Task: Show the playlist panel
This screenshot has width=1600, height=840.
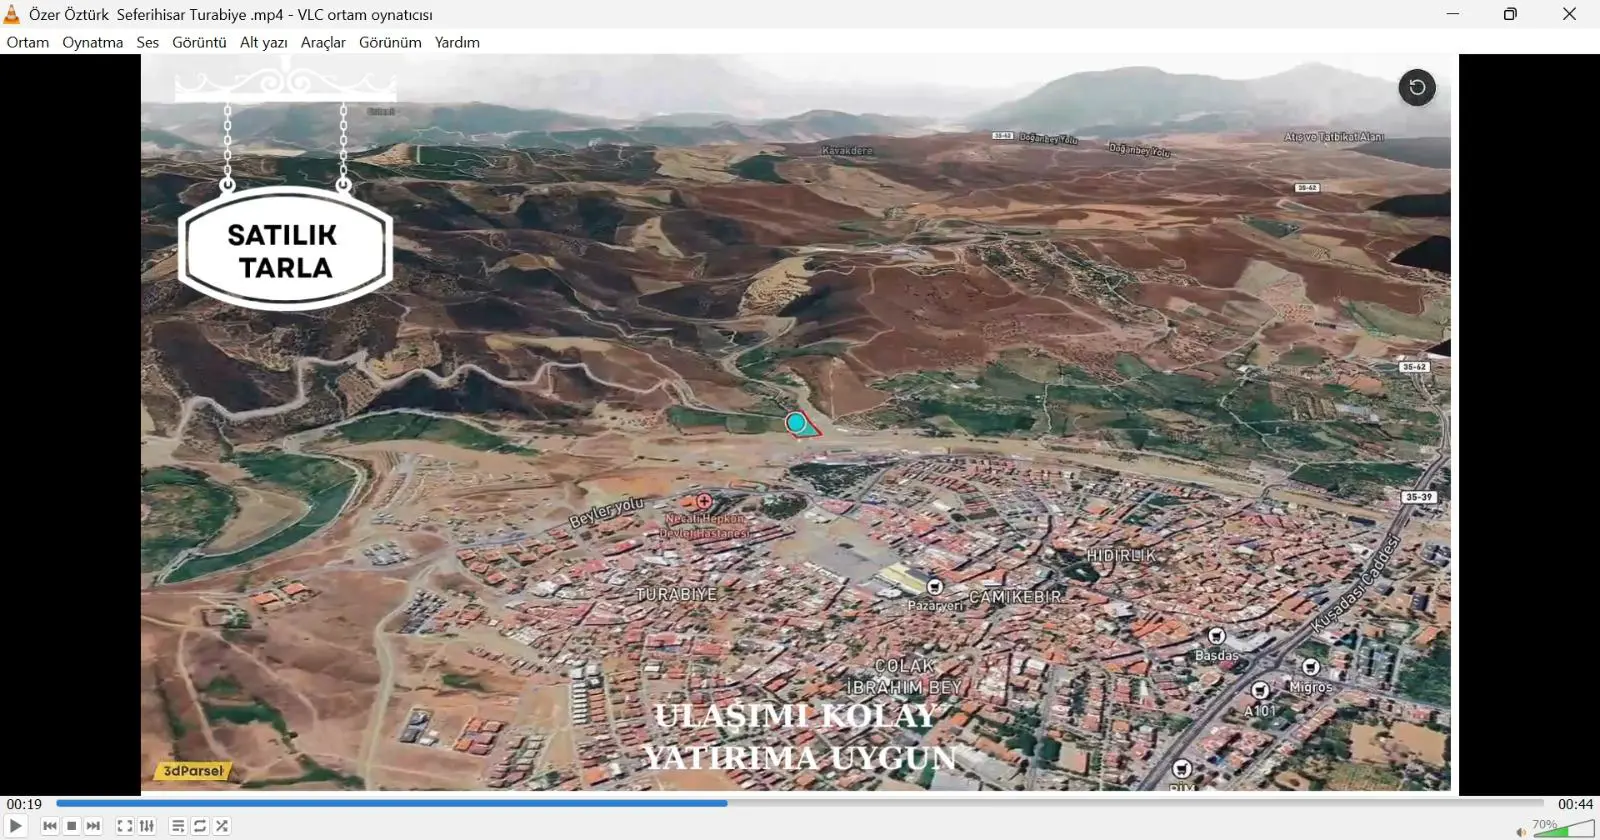Action: 178,826
